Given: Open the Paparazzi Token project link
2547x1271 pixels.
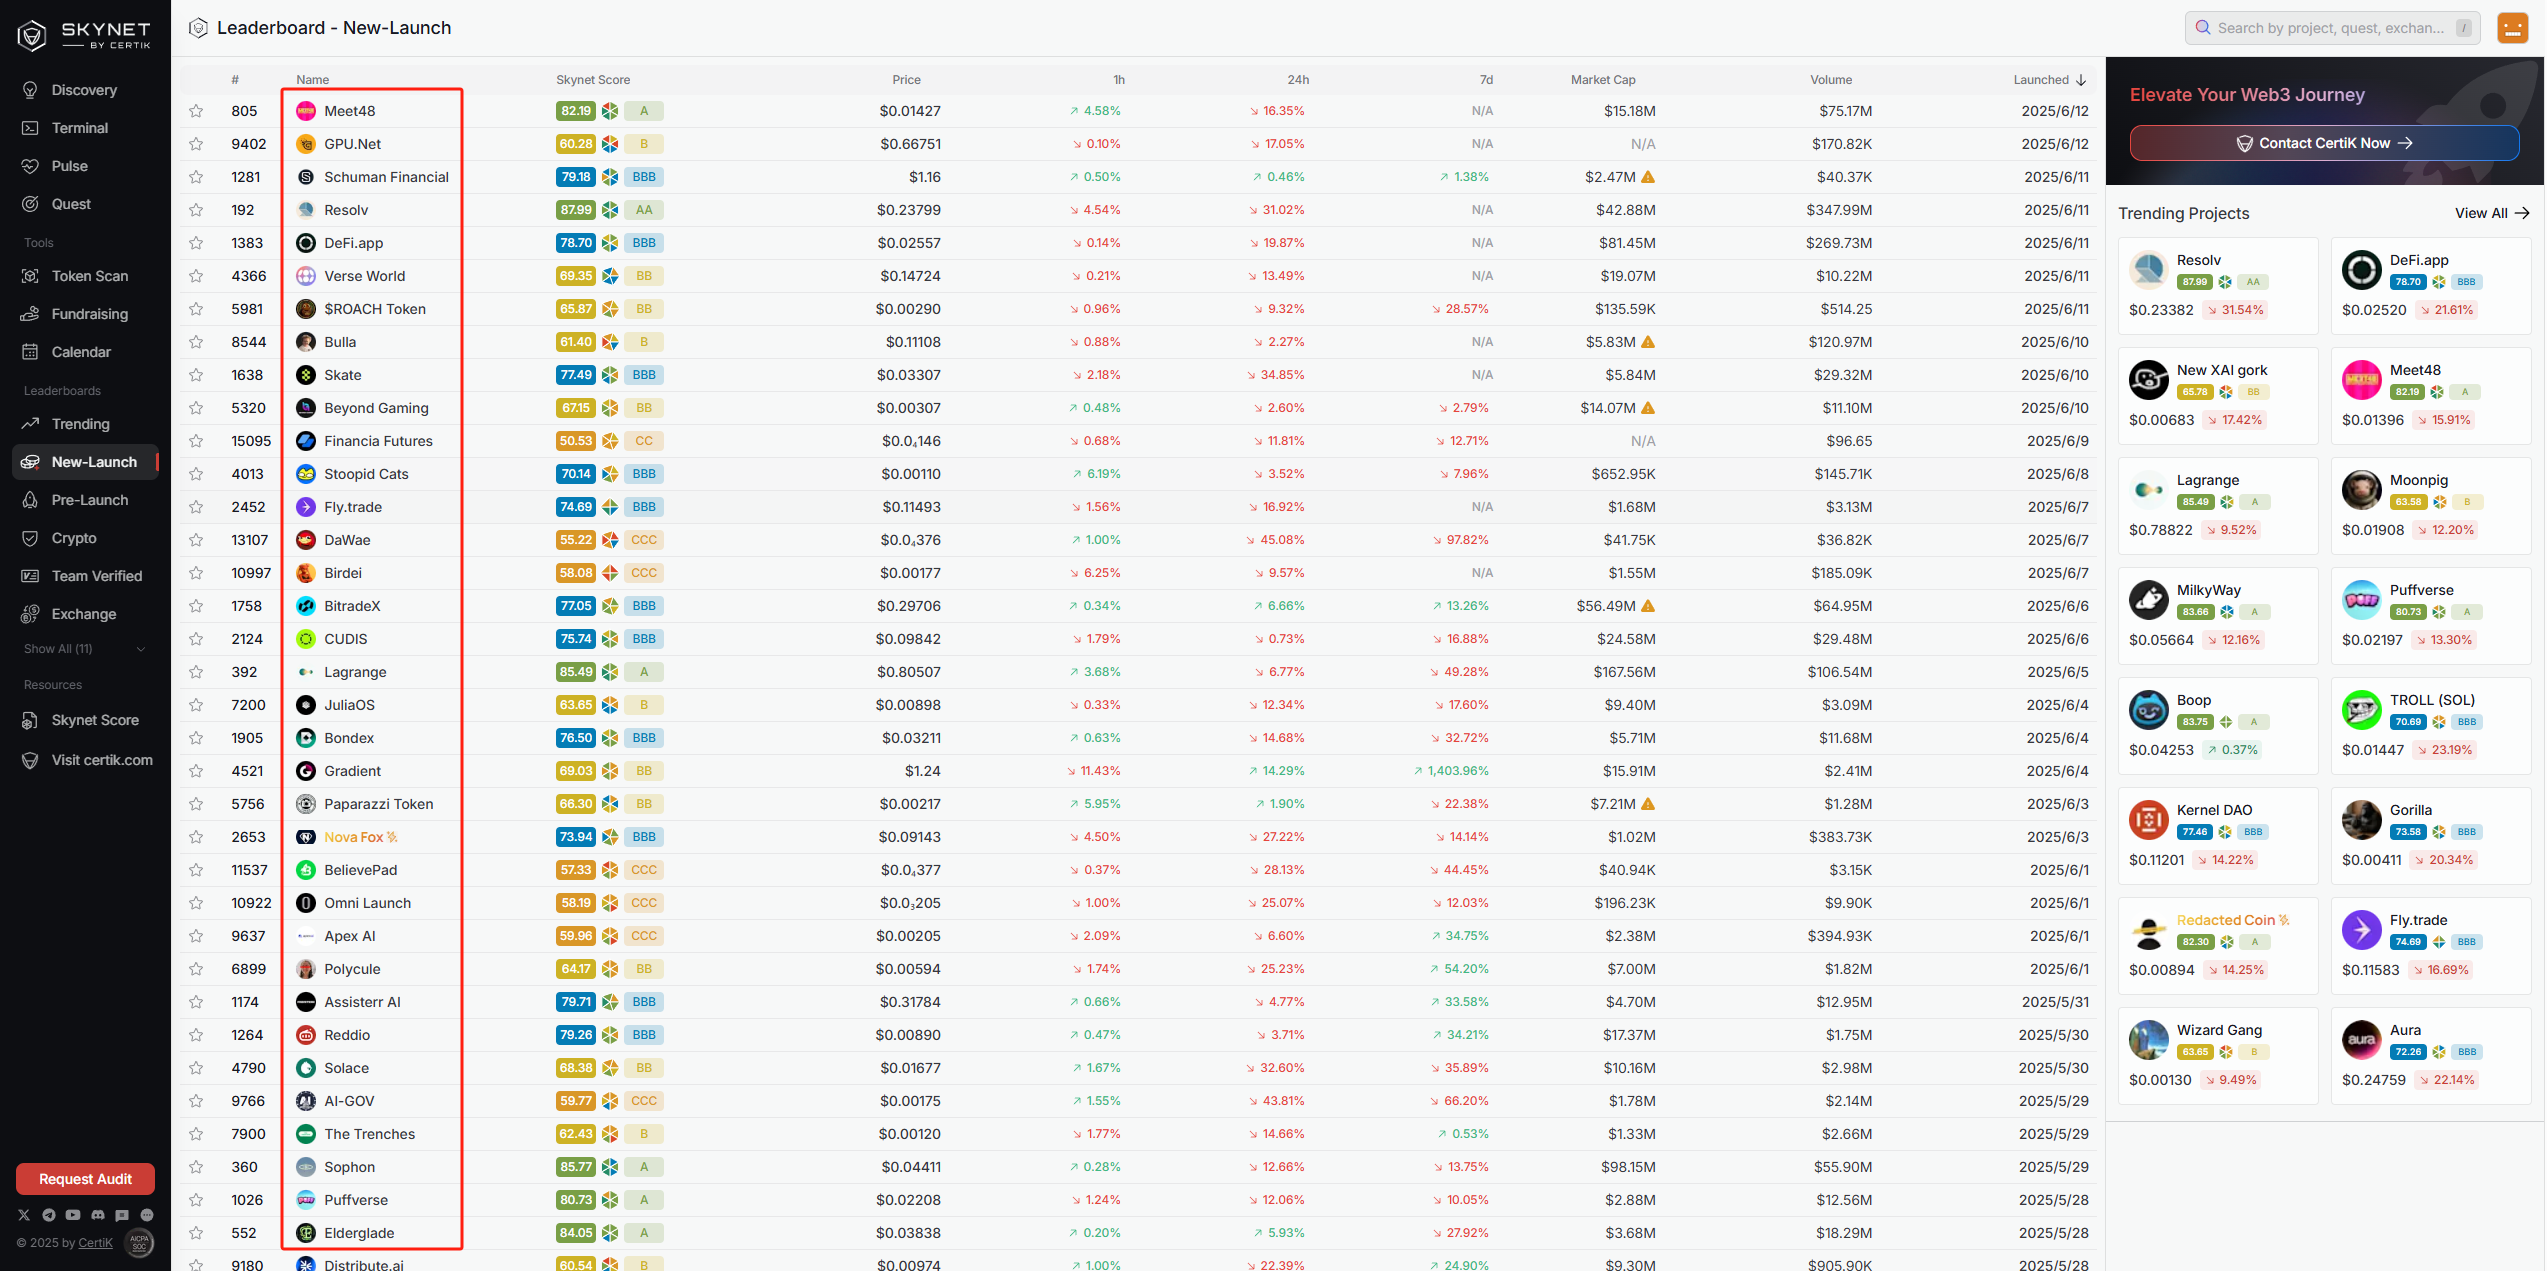Looking at the screenshot, I should click(x=378, y=804).
